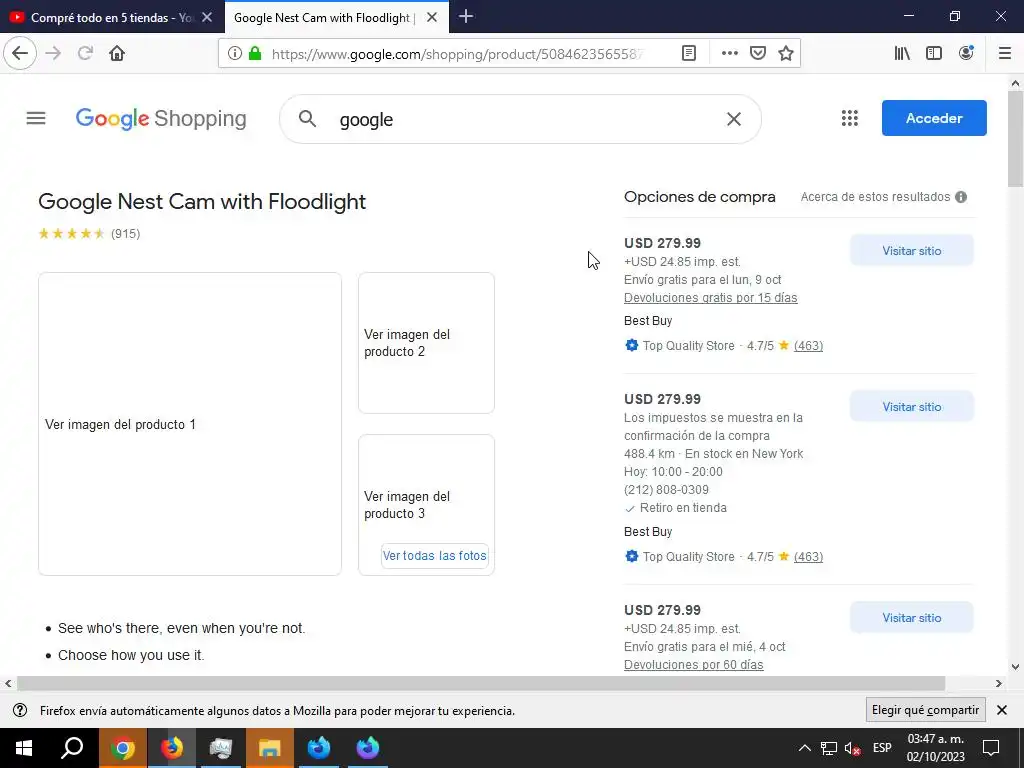Open Windows taskbar search
1024x768 pixels.
click(72, 748)
